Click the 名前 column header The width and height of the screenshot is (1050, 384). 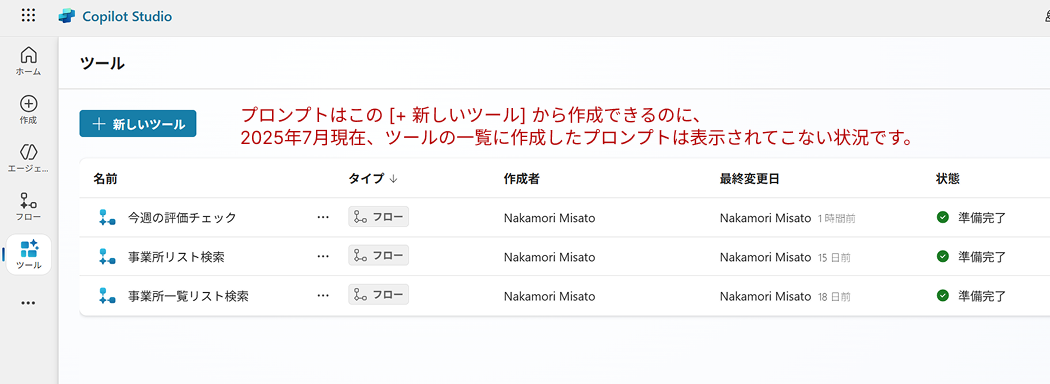point(106,179)
